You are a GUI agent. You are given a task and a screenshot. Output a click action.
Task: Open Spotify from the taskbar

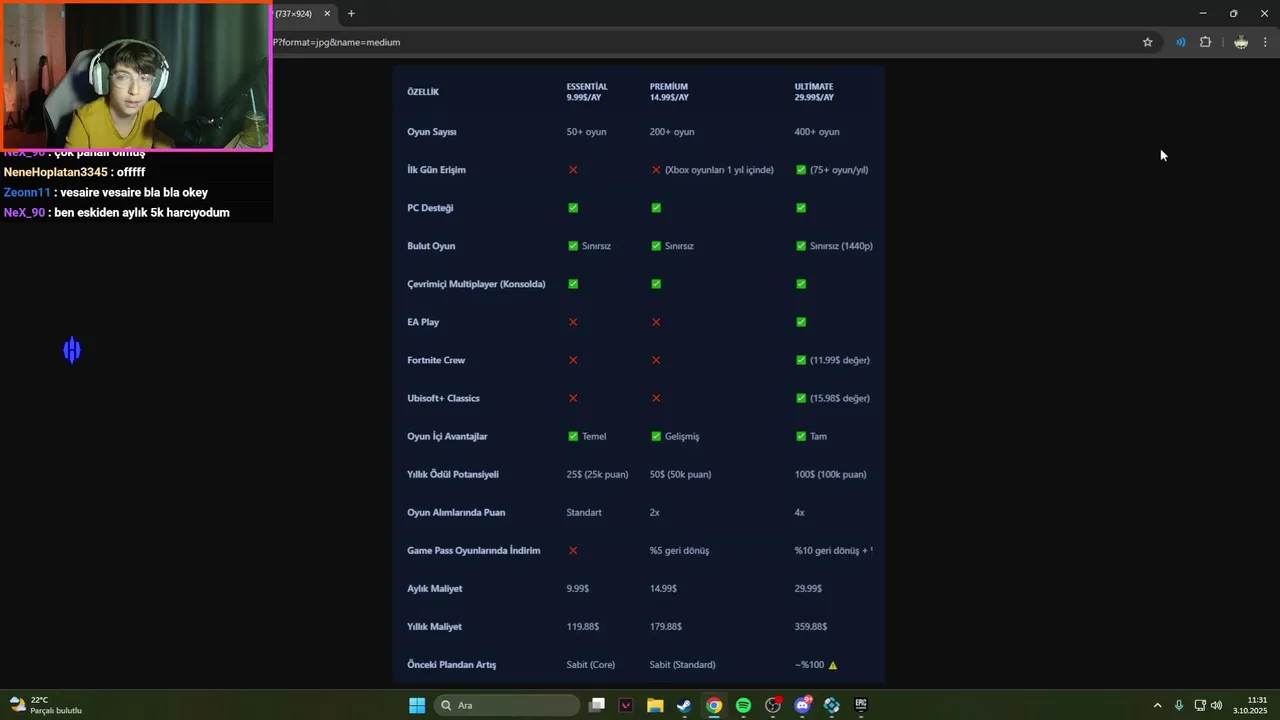[743, 705]
